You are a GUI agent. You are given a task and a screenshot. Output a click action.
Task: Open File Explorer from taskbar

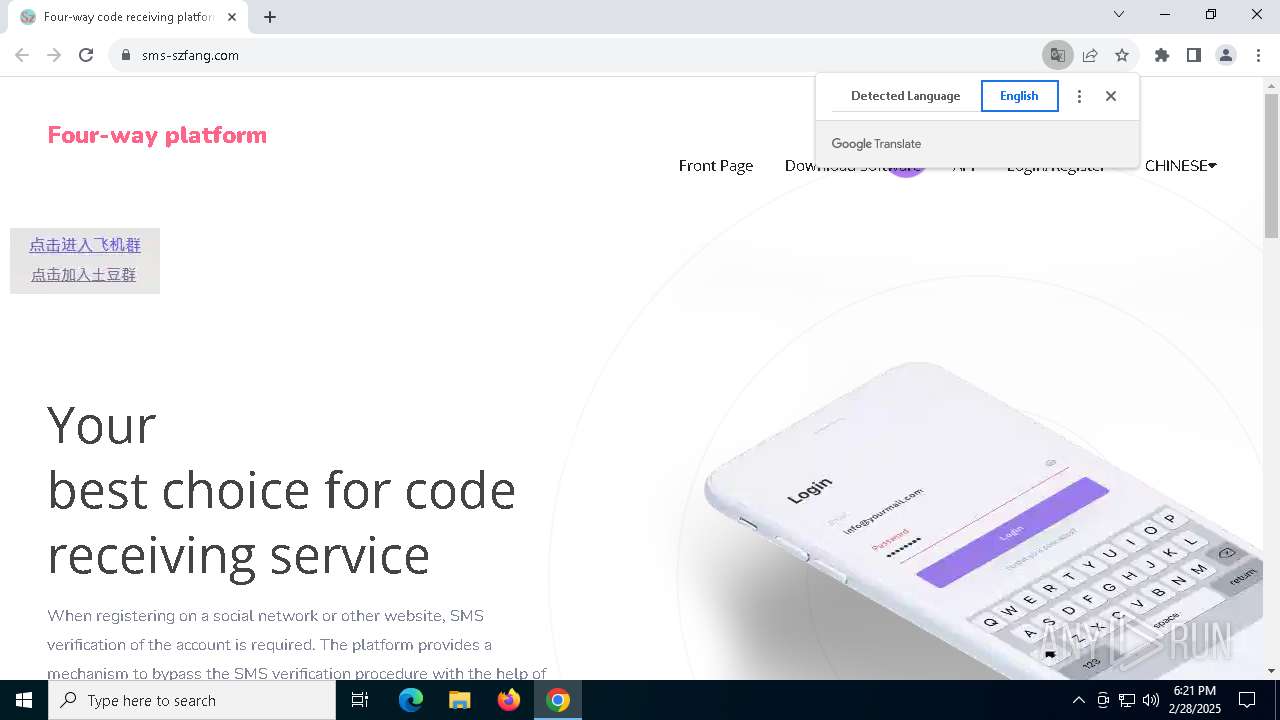point(459,700)
